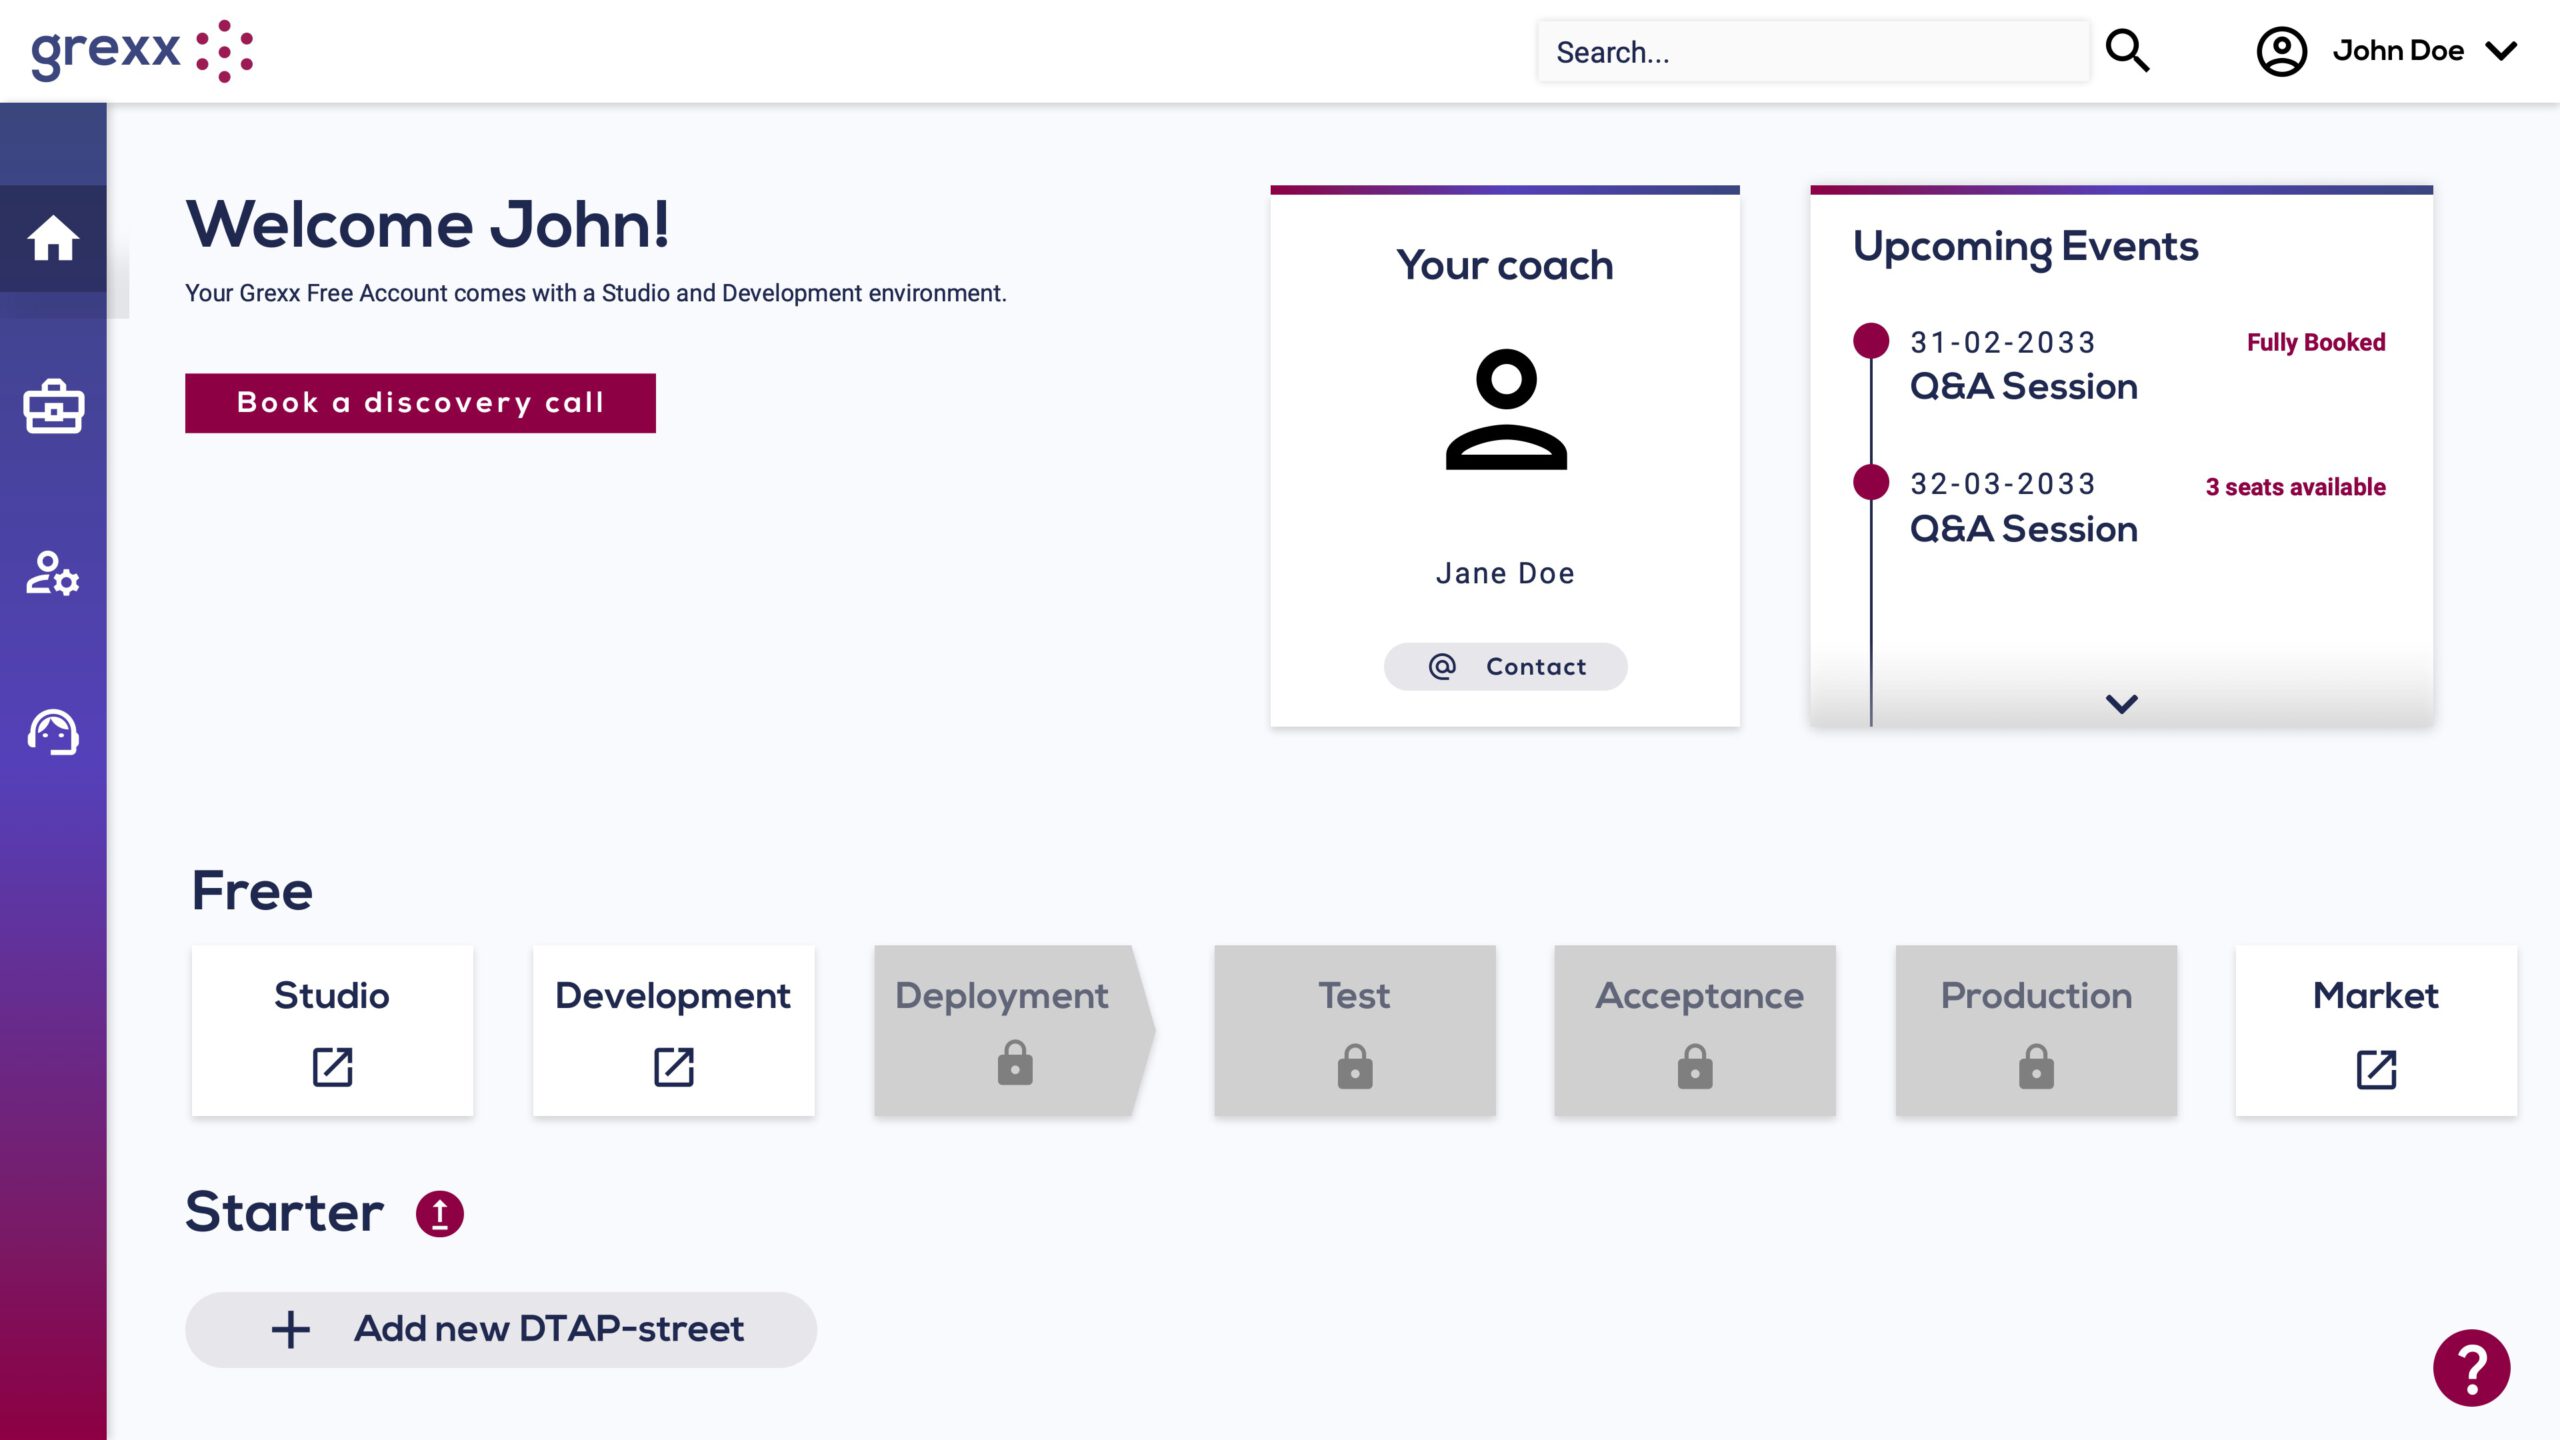Open the Development environment tile

[673, 1030]
